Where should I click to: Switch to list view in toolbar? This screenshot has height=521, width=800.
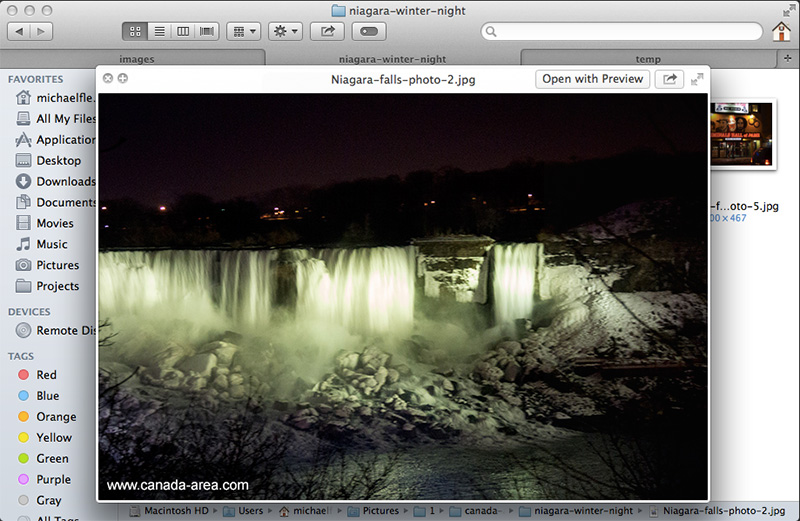pos(159,32)
